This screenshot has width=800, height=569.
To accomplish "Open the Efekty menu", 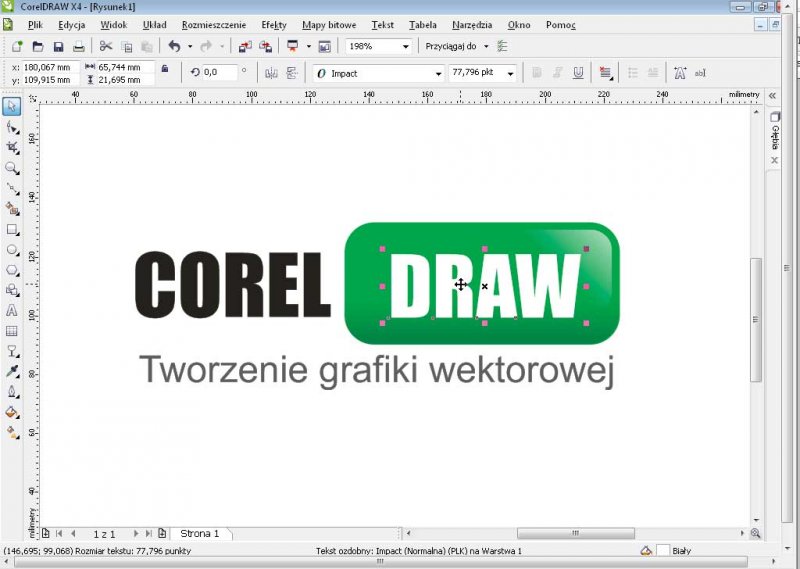I will pos(274,24).
